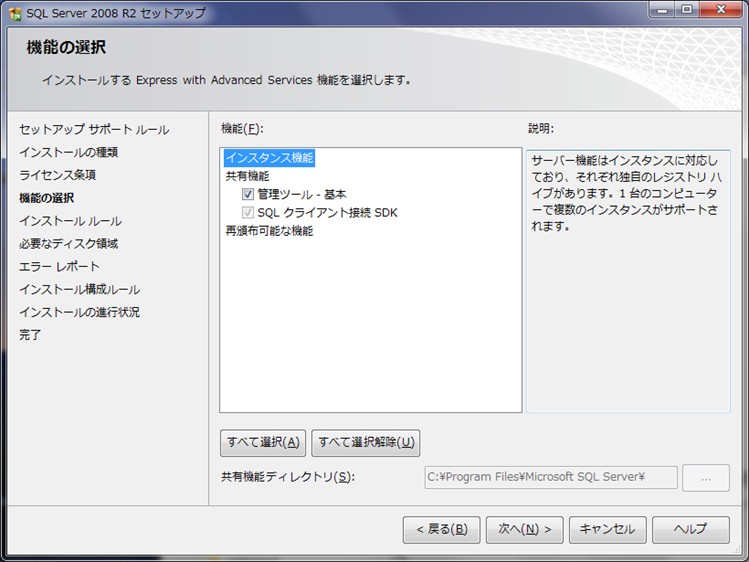Go to インストールの進行状況 step
The image size is (749, 562).
click(79, 312)
